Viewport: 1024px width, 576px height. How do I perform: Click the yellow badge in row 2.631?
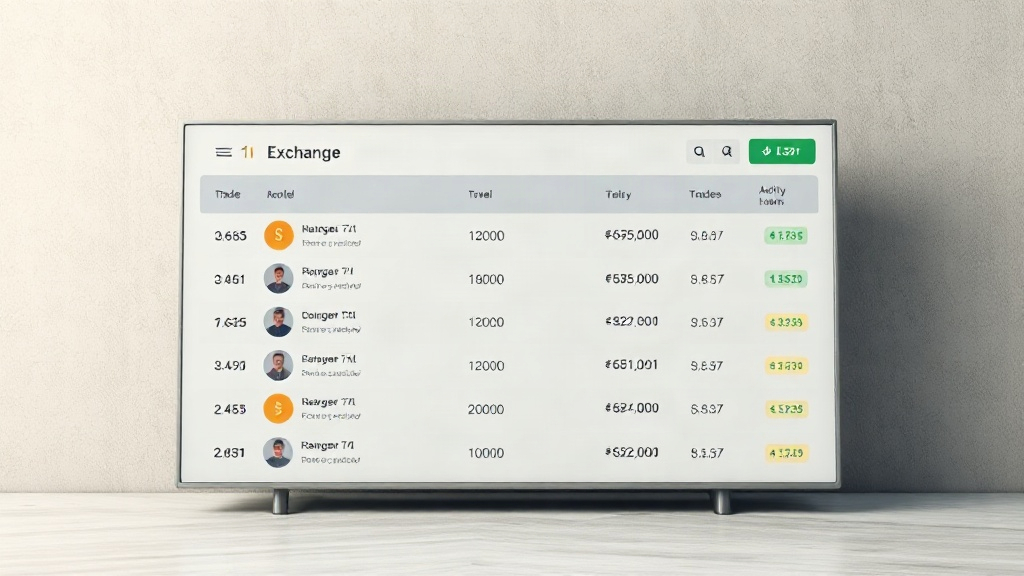point(786,453)
